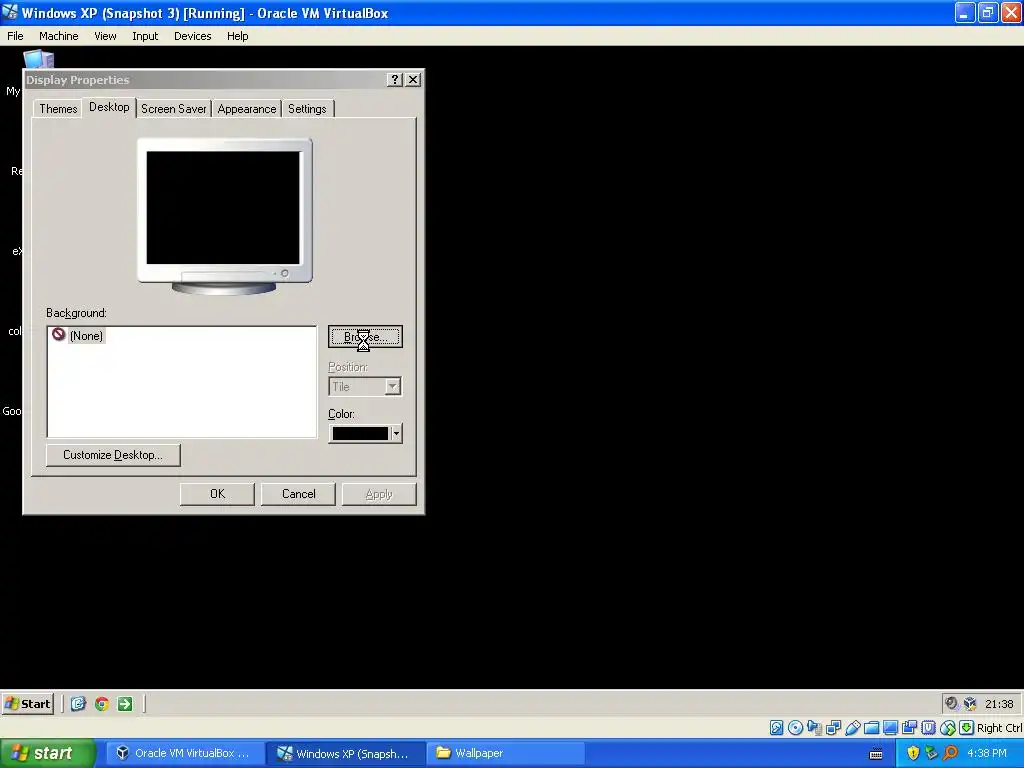Screen dimensions: 1024x768
Task: Switch to the Appearance tab
Action: click(247, 109)
